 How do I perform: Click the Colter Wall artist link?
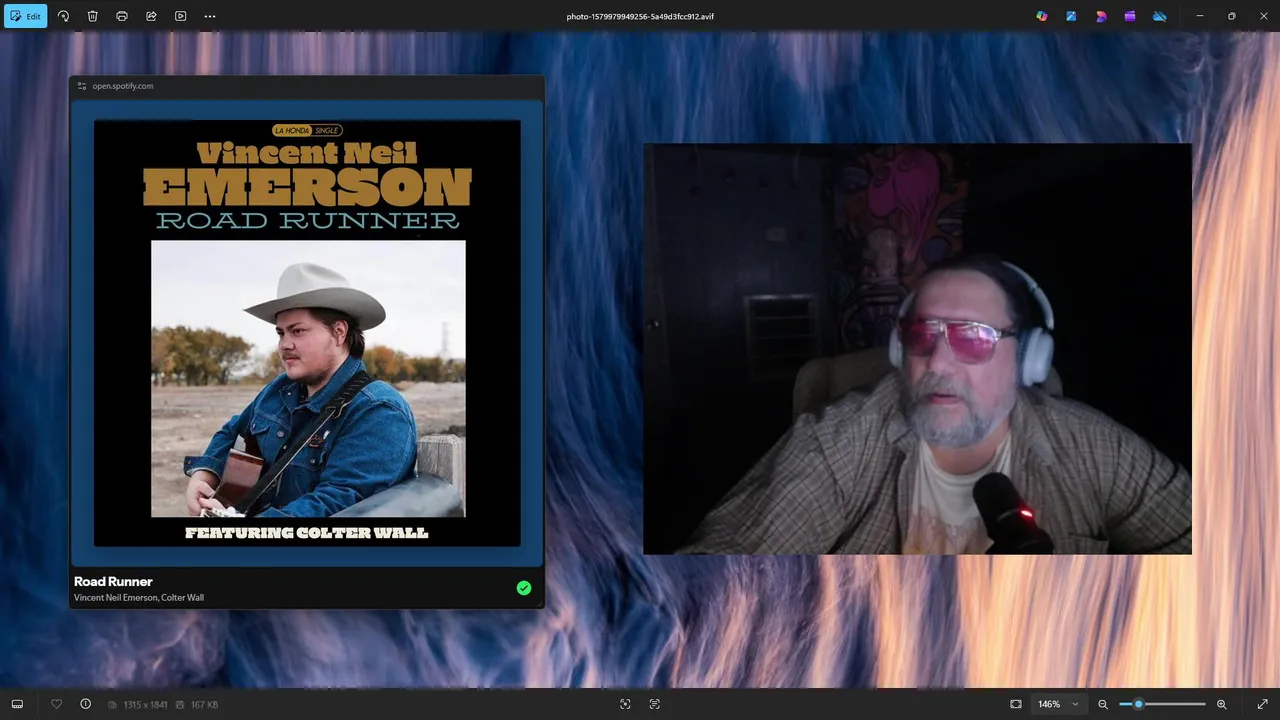pos(182,598)
